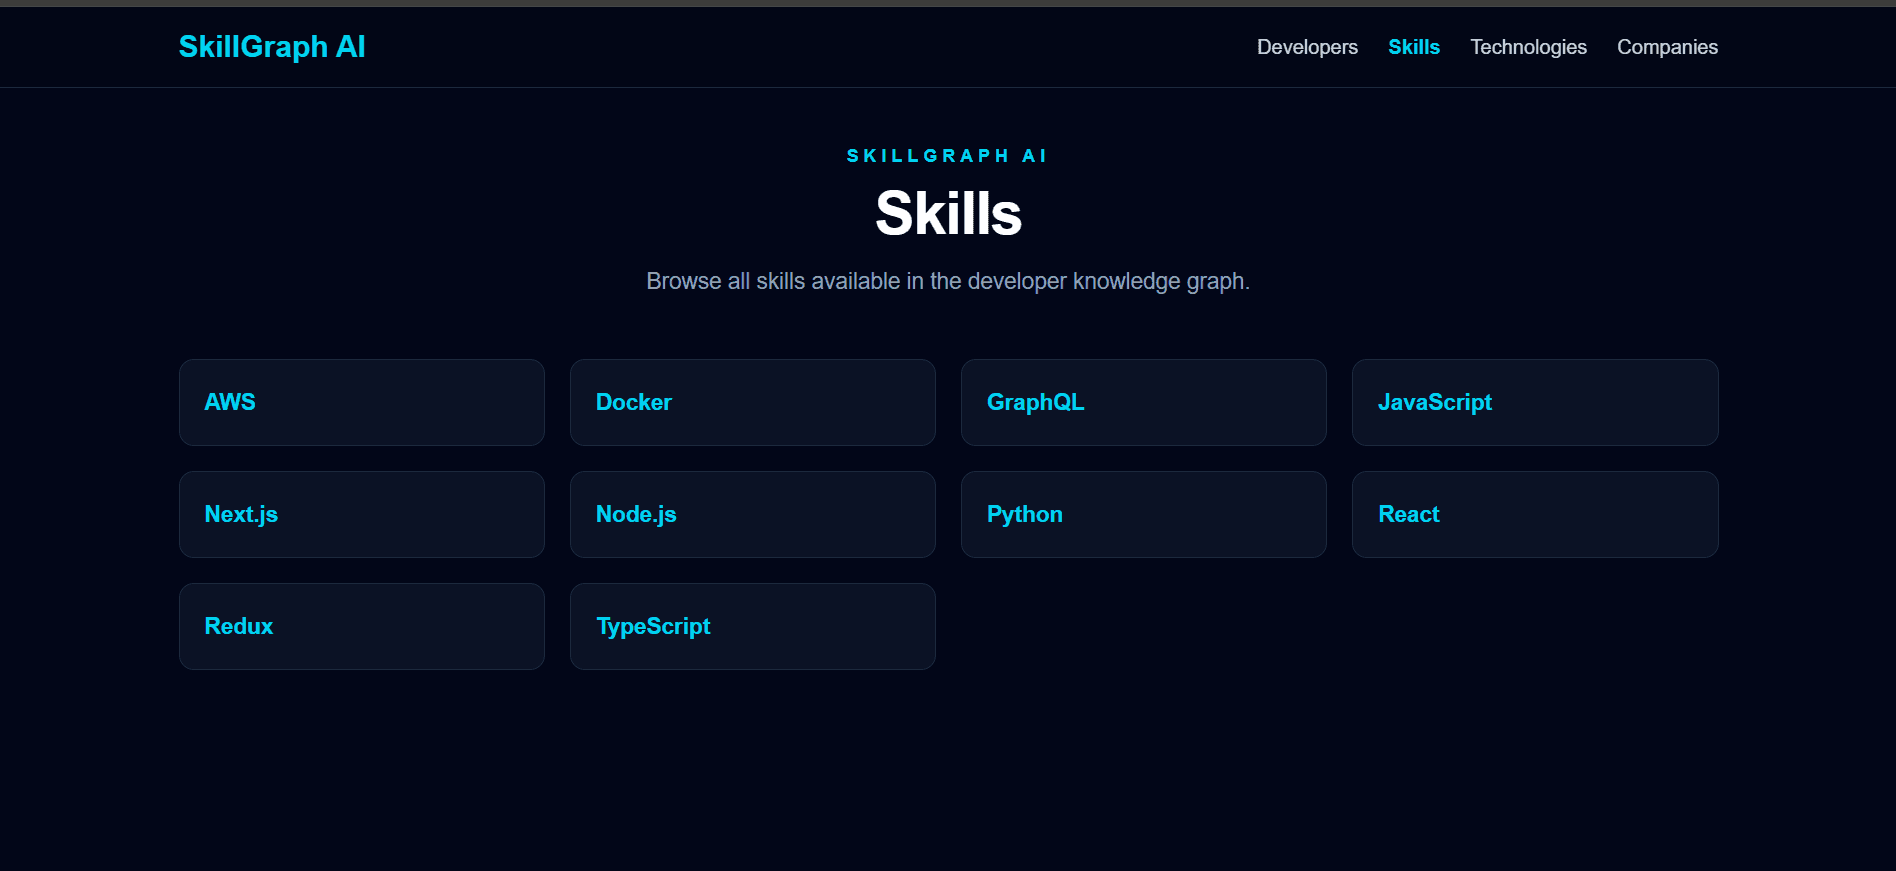Open the React skill card
Screen dimensions: 1896x871
[x=1535, y=514]
